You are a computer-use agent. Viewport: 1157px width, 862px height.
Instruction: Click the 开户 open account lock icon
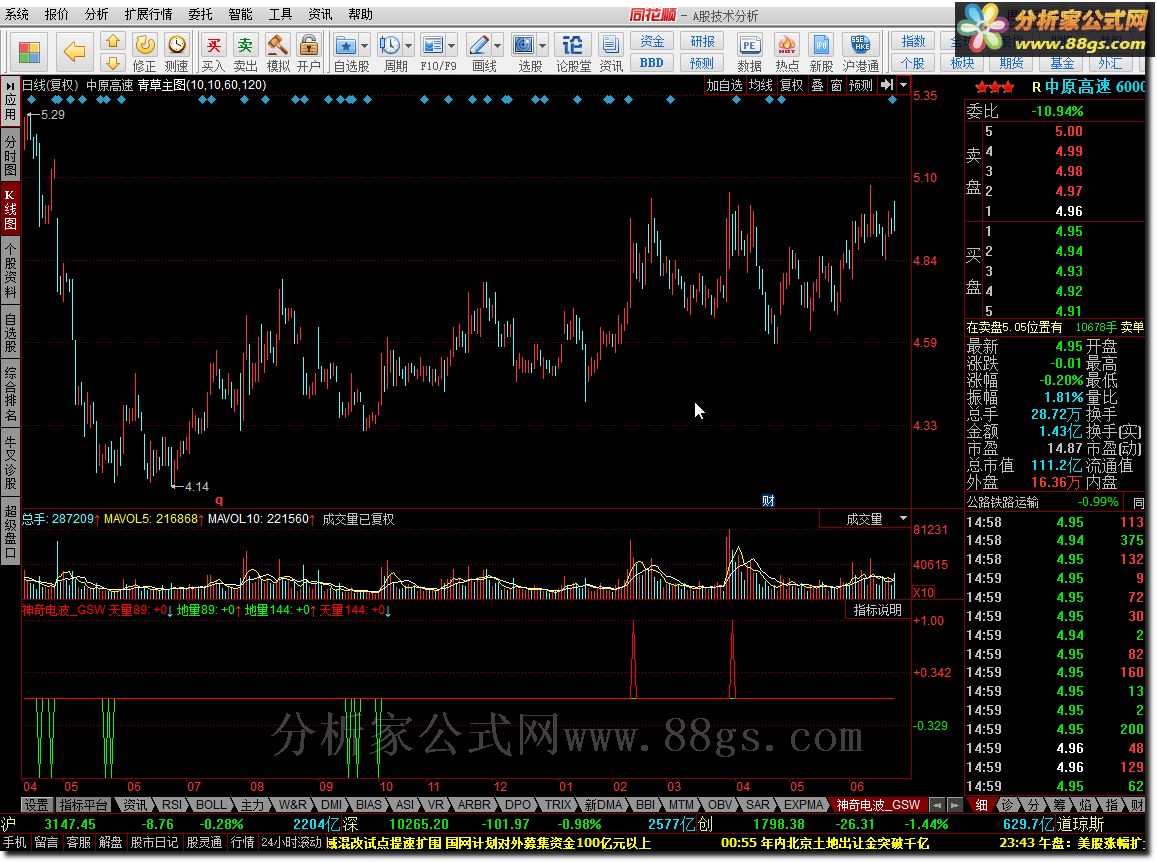[308, 52]
